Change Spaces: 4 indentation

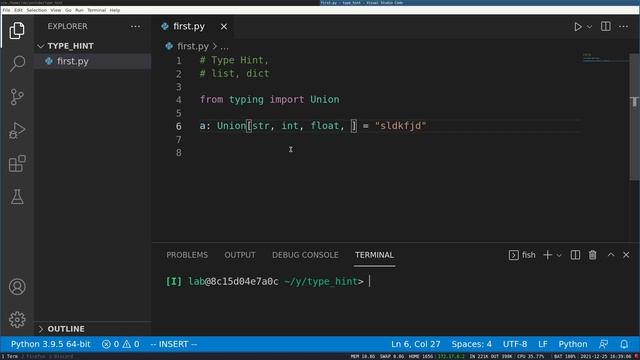pyautogui.click(x=471, y=344)
